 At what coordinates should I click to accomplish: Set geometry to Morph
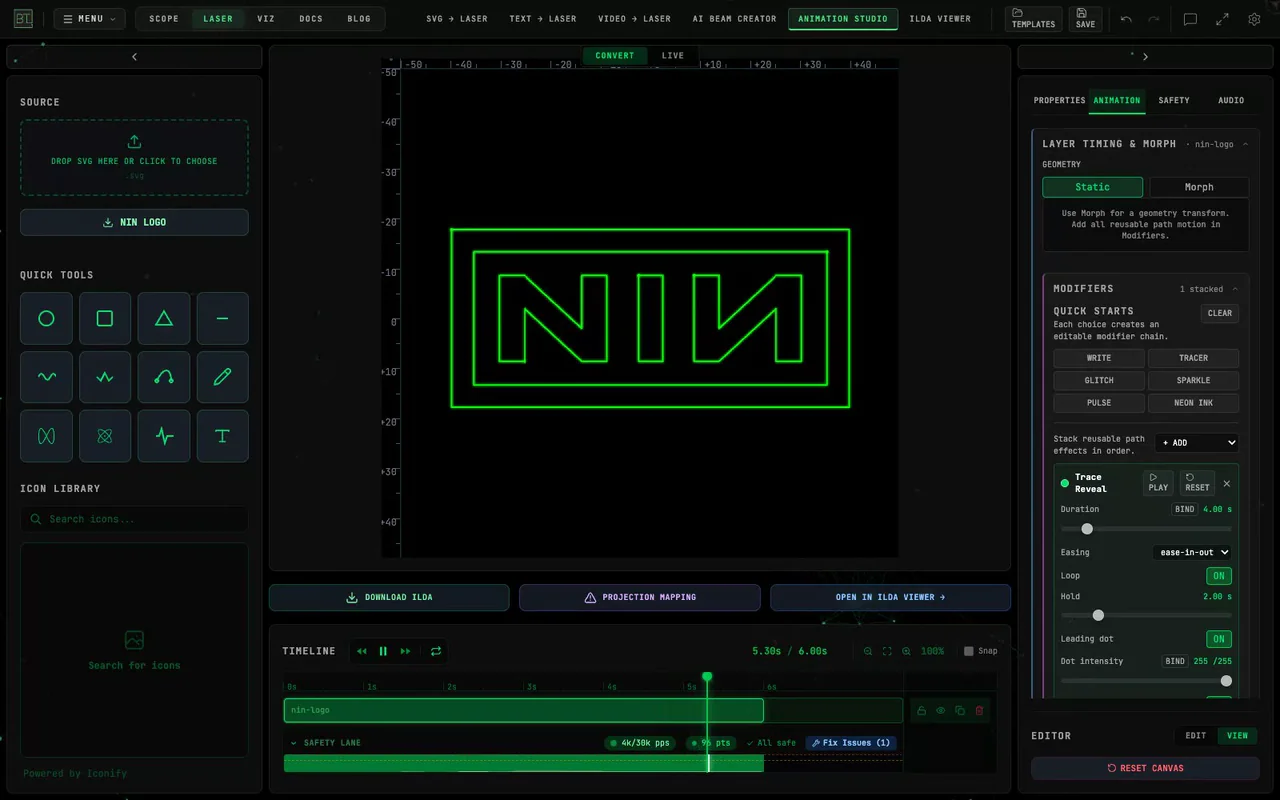[1199, 187]
